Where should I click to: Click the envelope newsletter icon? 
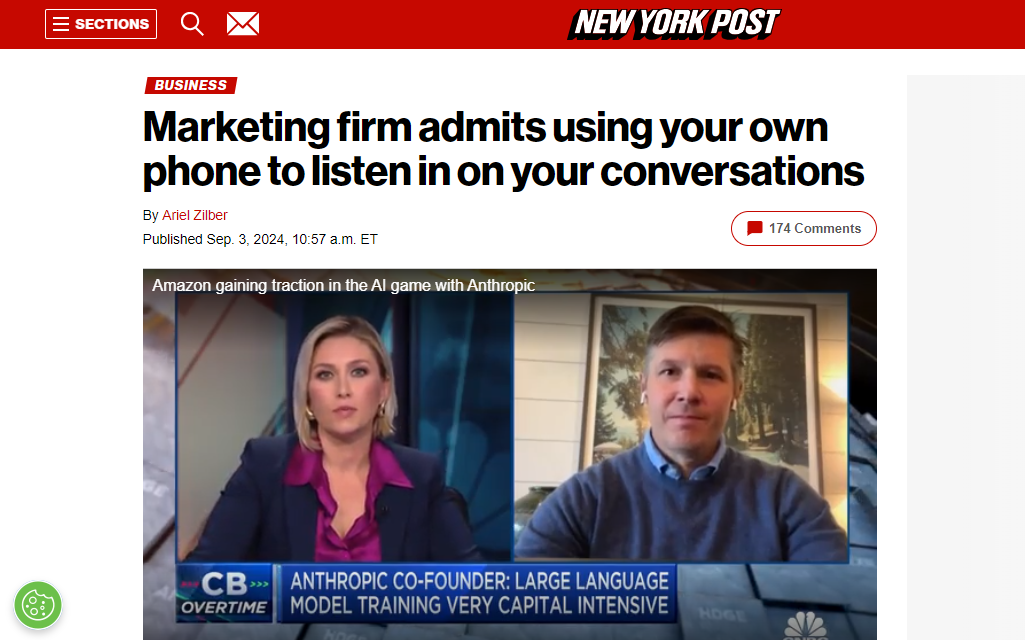pos(243,24)
